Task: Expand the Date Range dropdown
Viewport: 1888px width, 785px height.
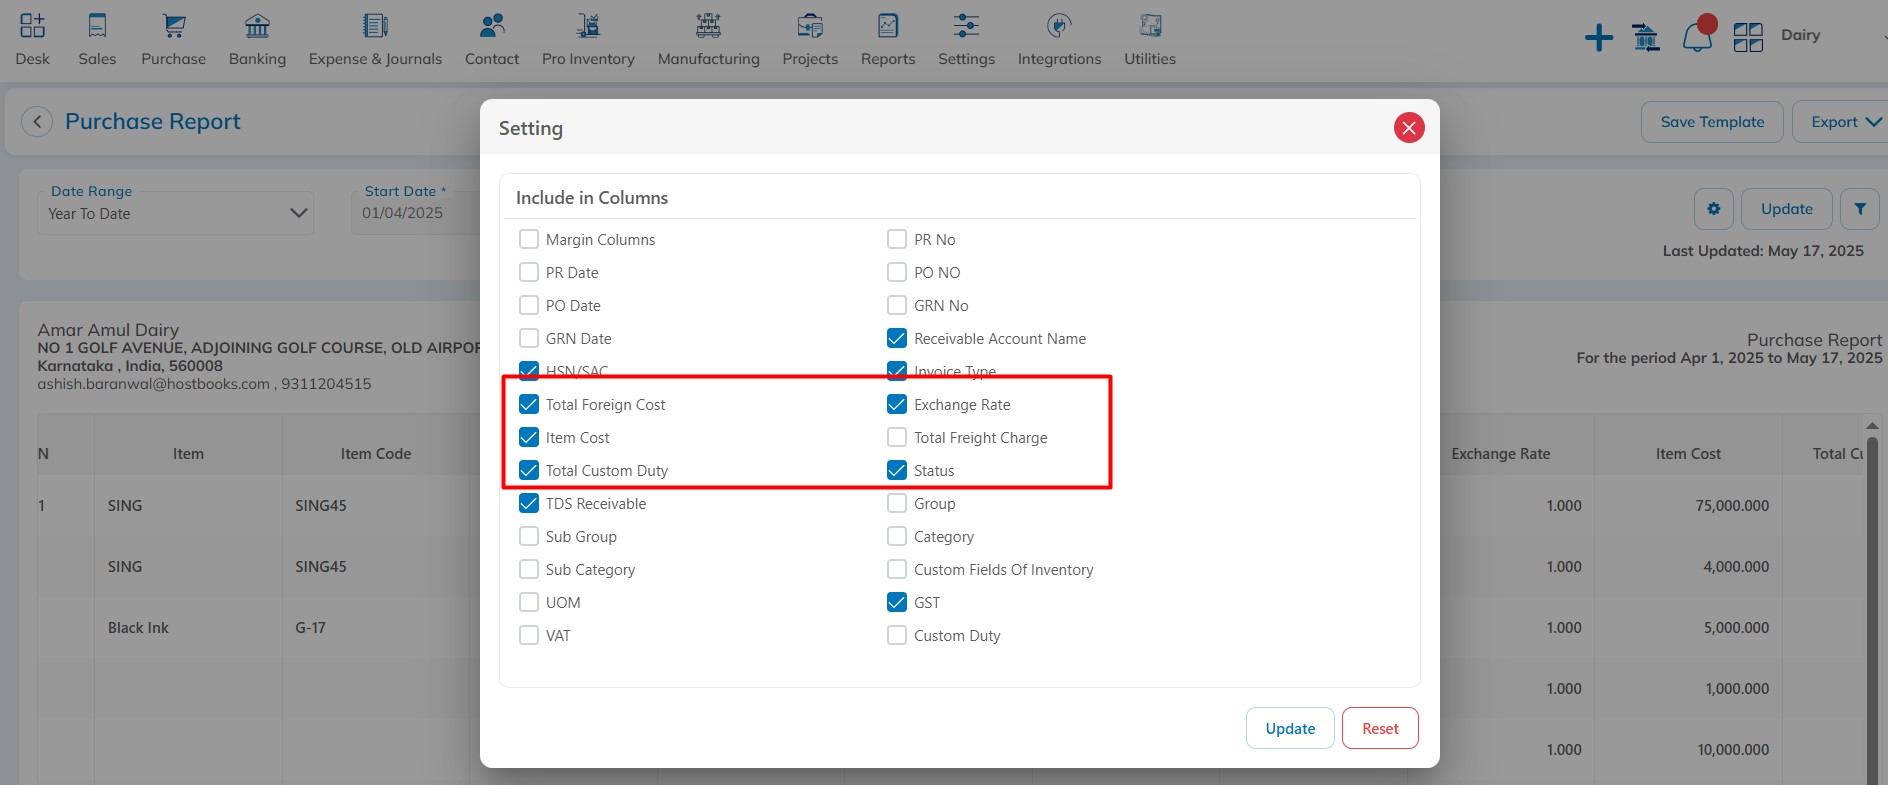Action: pos(176,213)
